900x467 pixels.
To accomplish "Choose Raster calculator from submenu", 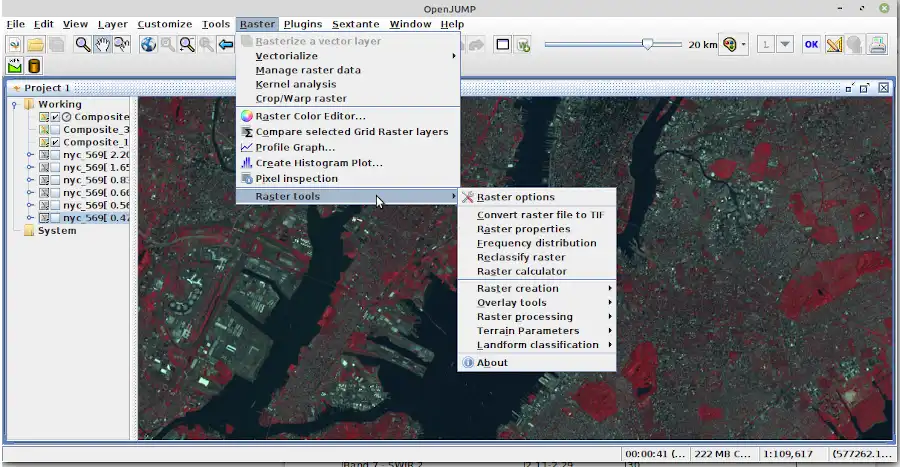I will [x=537, y=271].
